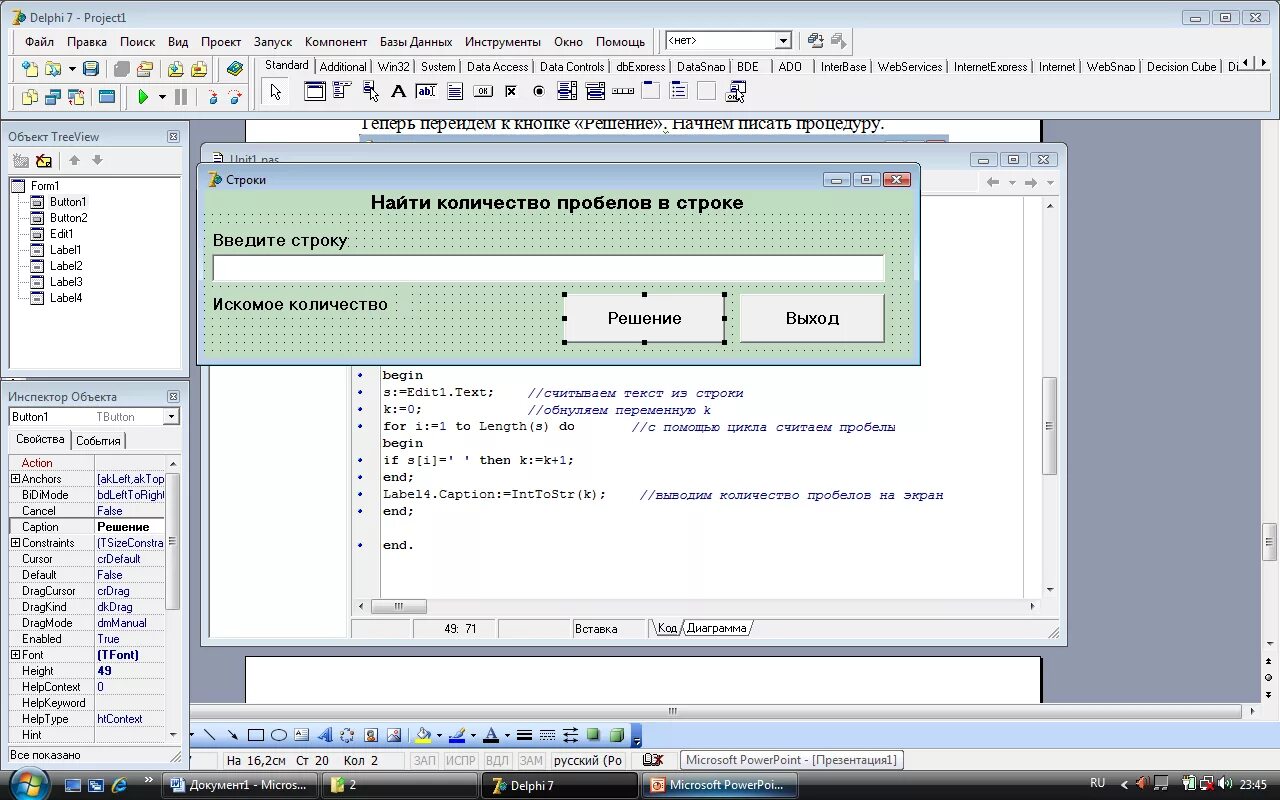Image resolution: width=1280 pixels, height=800 pixels.
Task: Select the MainMenu component icon
Action: (342, 91)
